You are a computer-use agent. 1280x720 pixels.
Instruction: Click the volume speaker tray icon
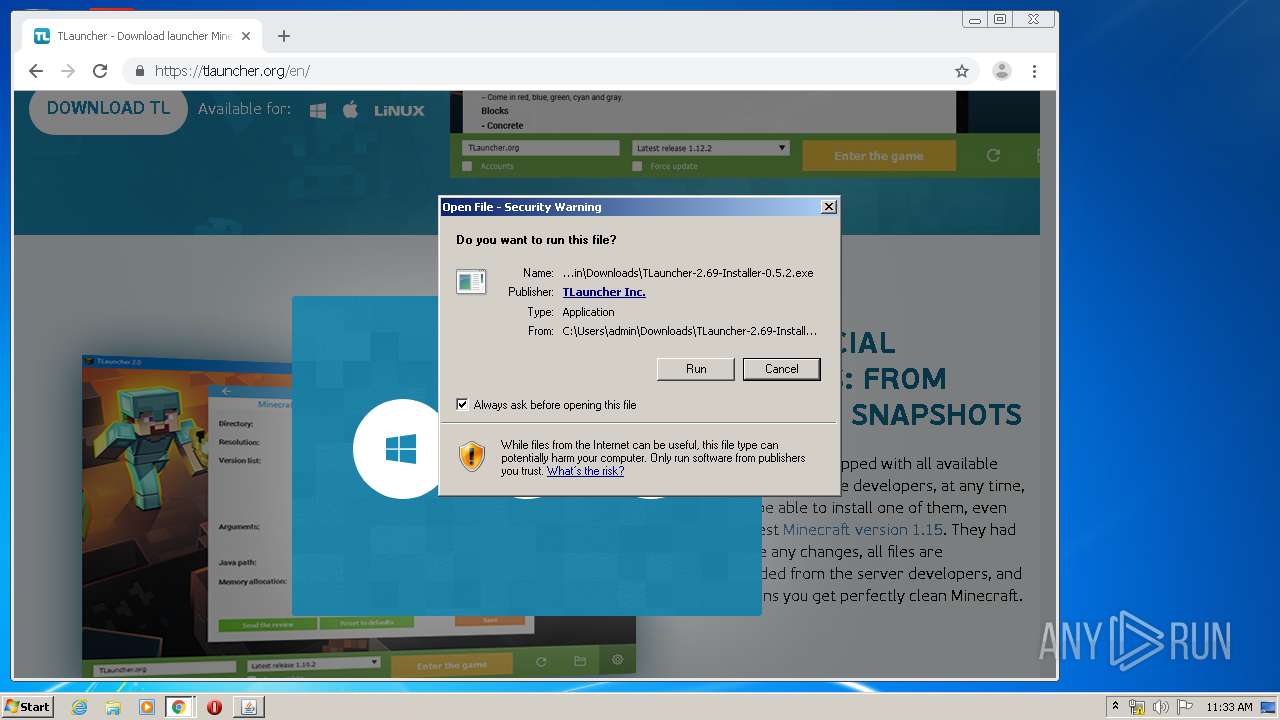[1161, 707]
